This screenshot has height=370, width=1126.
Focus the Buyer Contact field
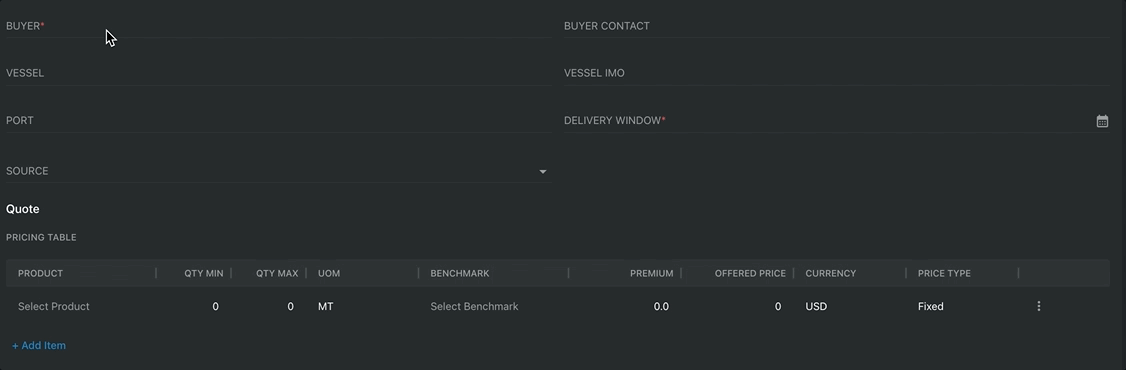[x=837, y=26]
